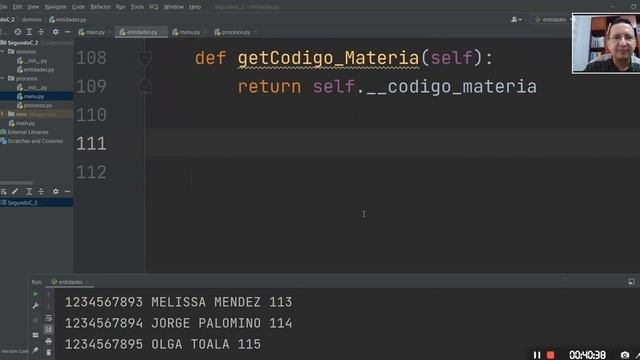Collapse the procesos folder

(x=2, y=78)
